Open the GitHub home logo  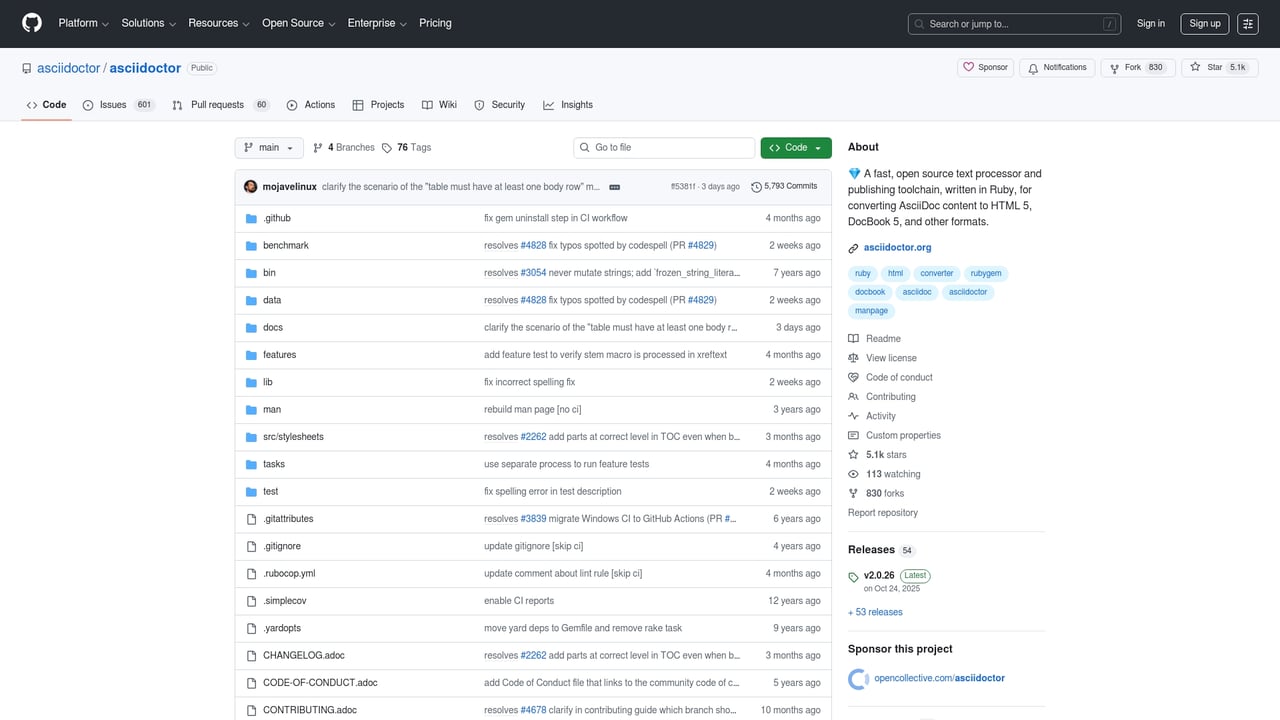click(x=31, y=23)
